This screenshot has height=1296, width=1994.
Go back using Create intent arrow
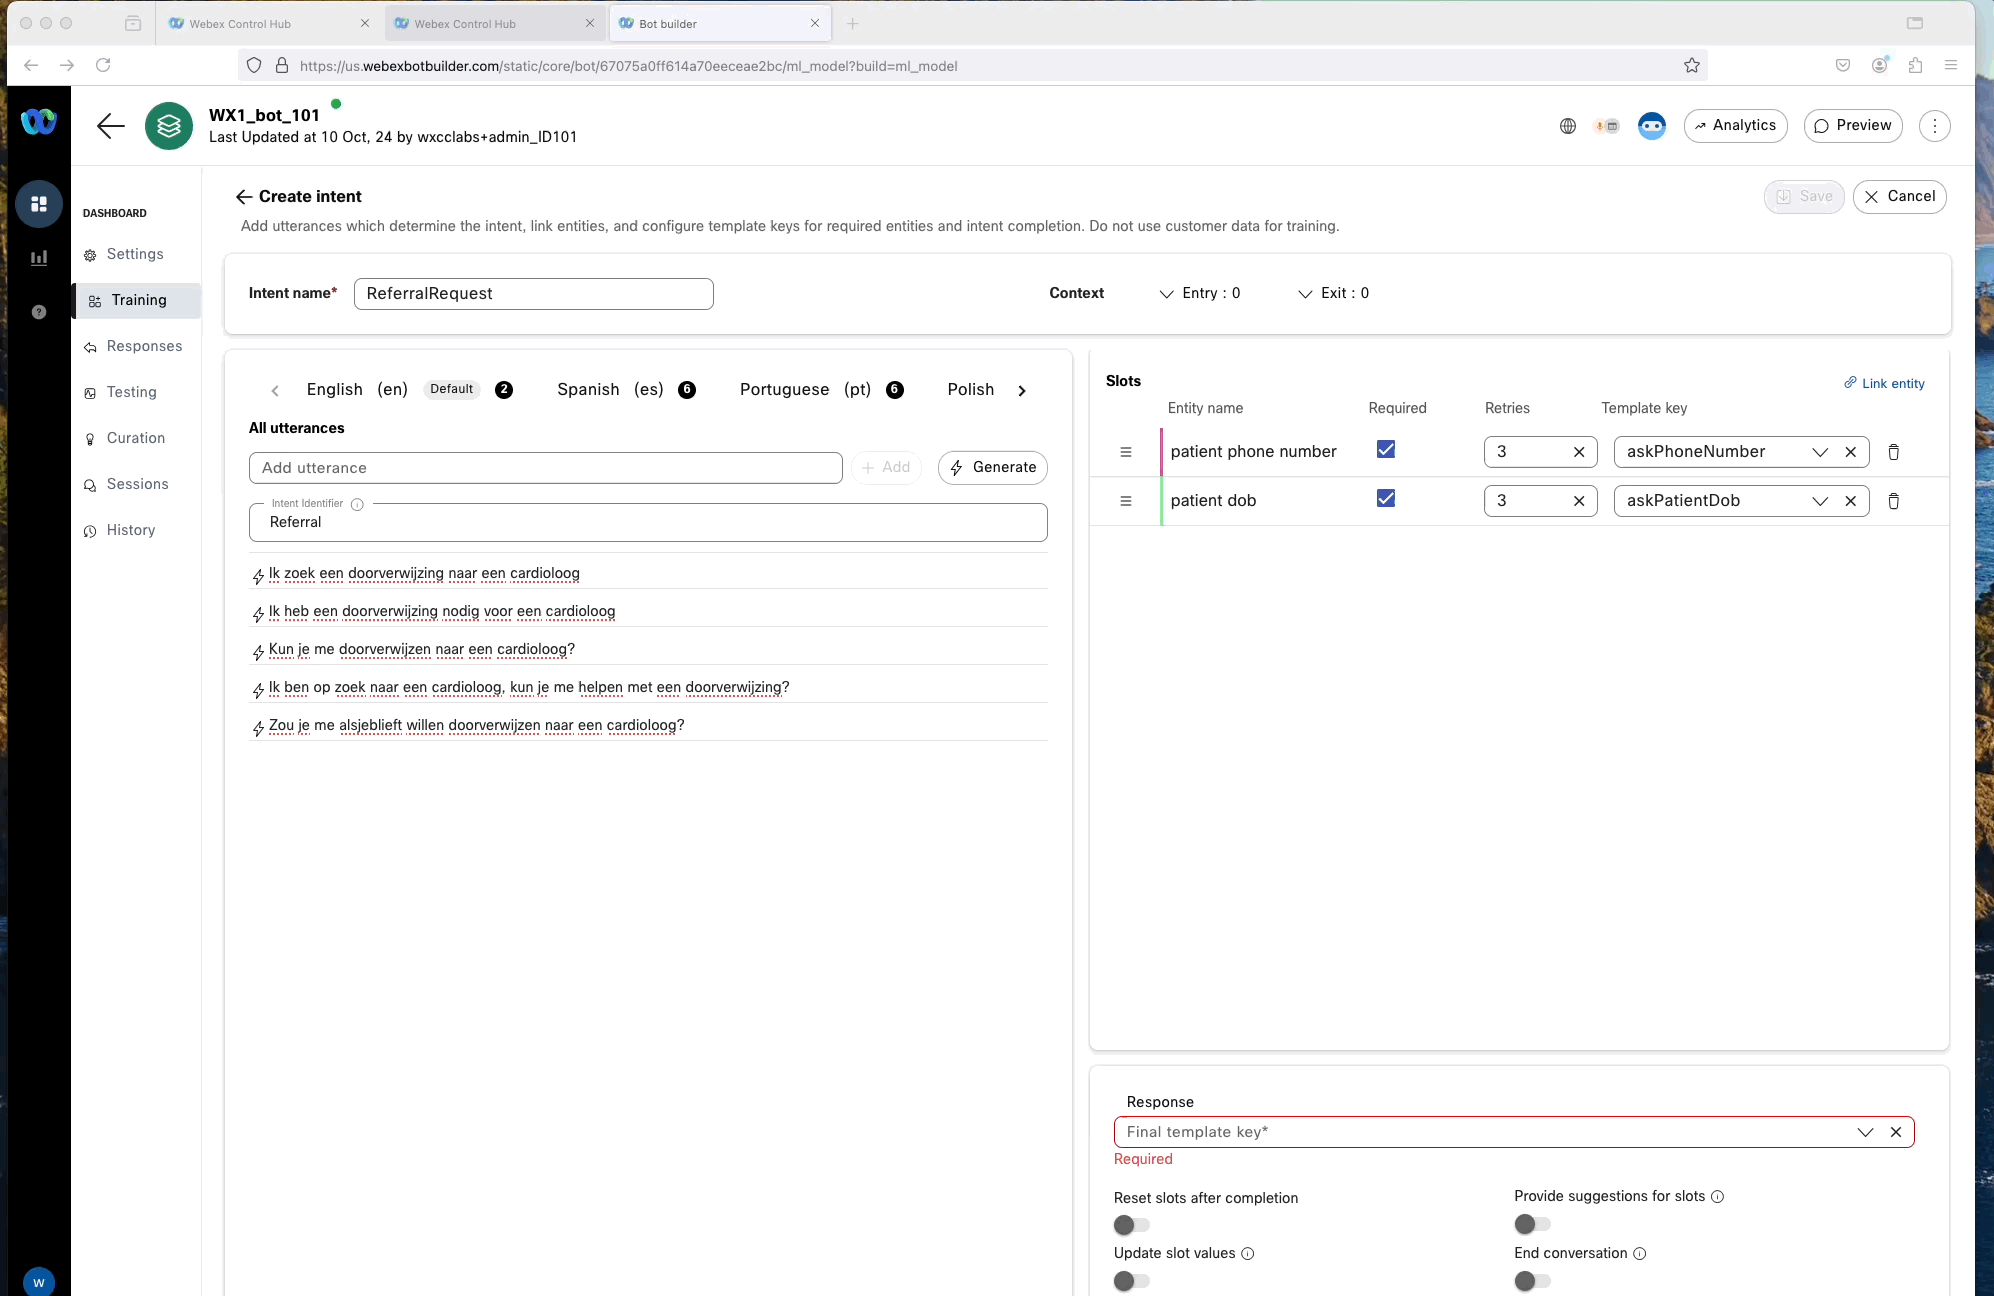[x=243, y=197]
